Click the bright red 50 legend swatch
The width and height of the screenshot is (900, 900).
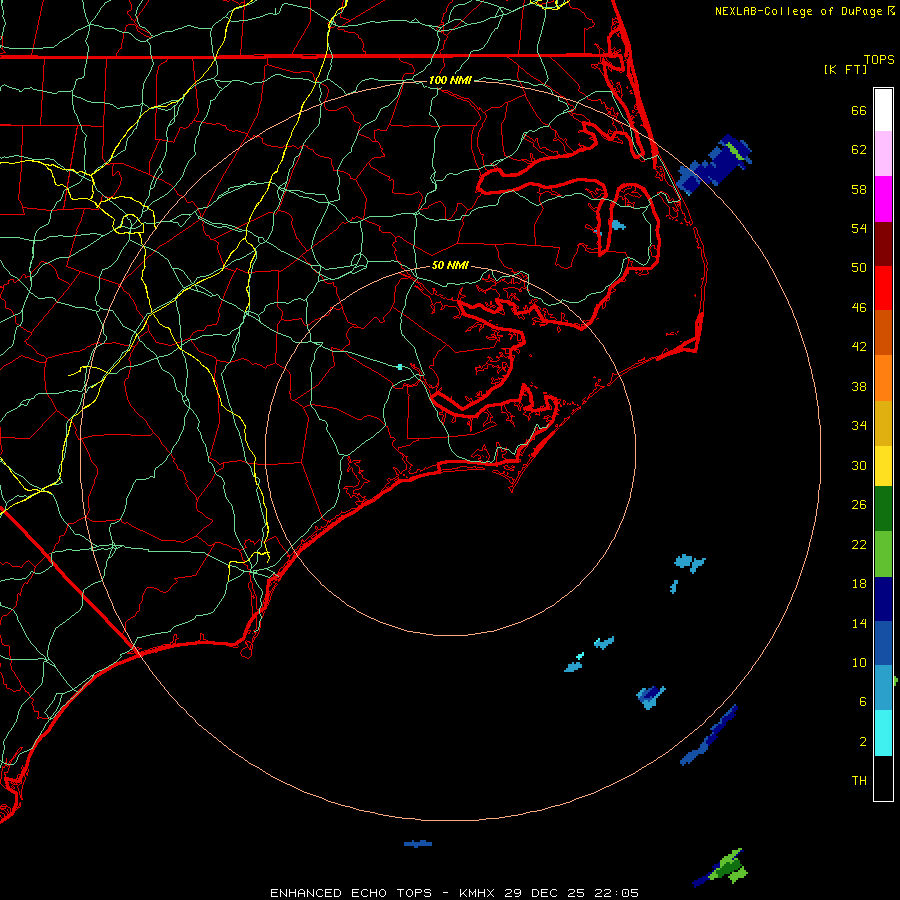pos(883,288)
